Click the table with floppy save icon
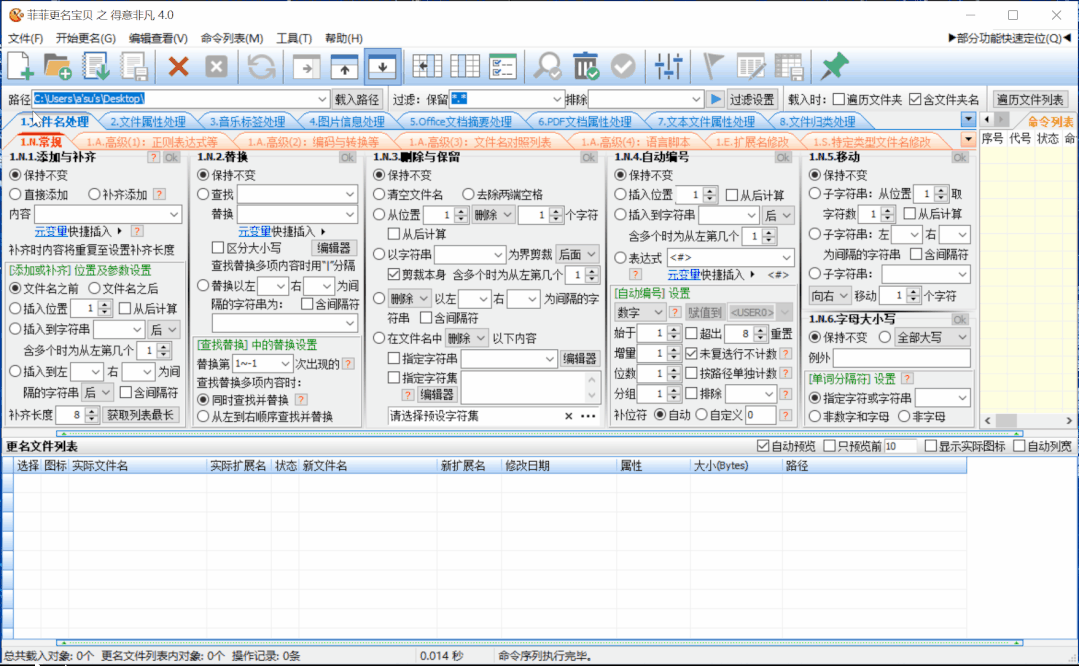1079x666 pixels. pos(789,66)
